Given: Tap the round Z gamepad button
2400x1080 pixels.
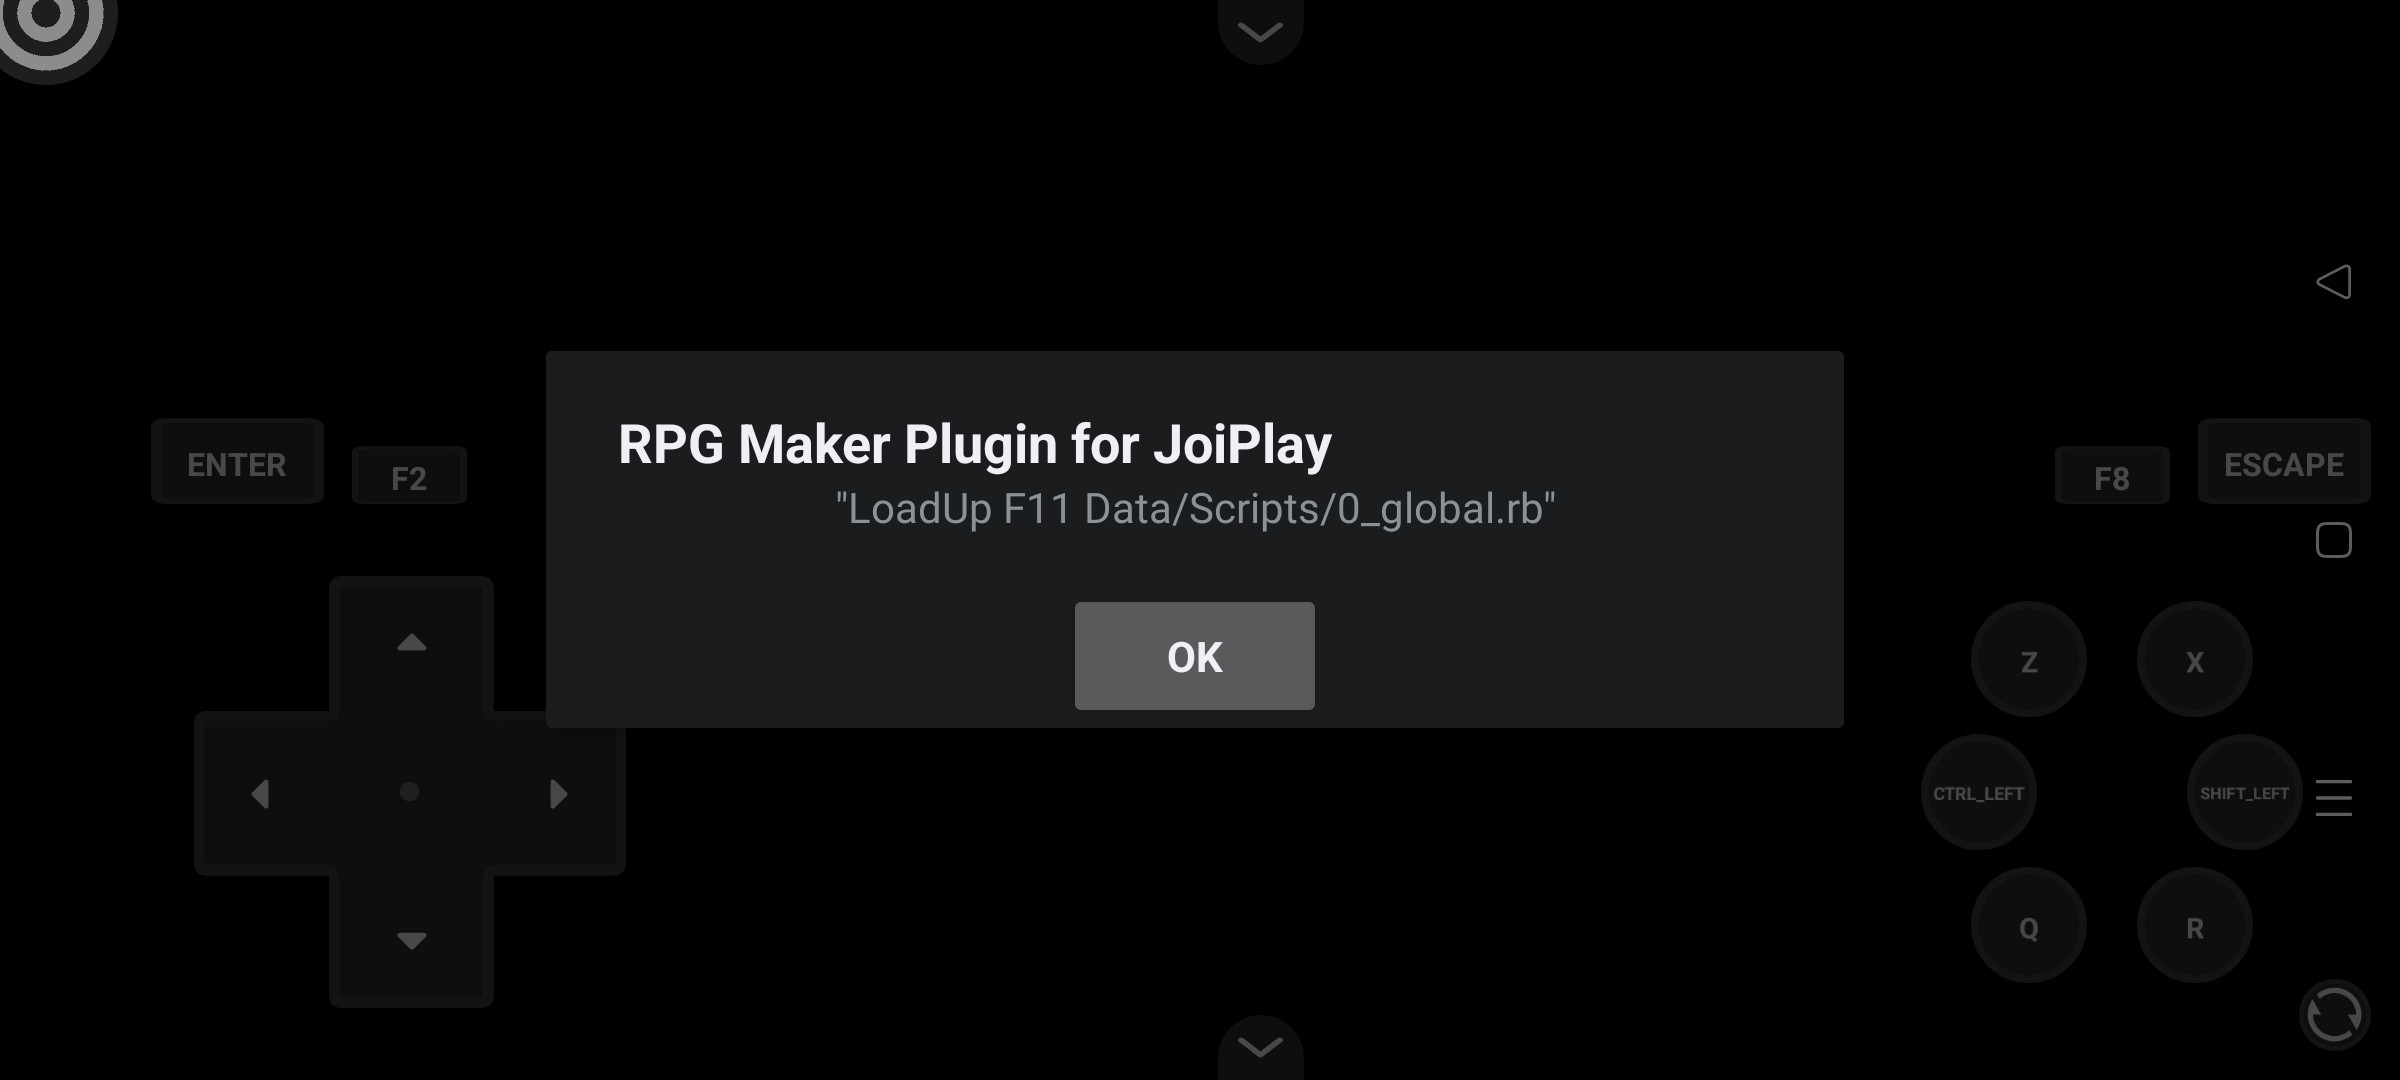Looking at the screenshot, I should 2029,660.
